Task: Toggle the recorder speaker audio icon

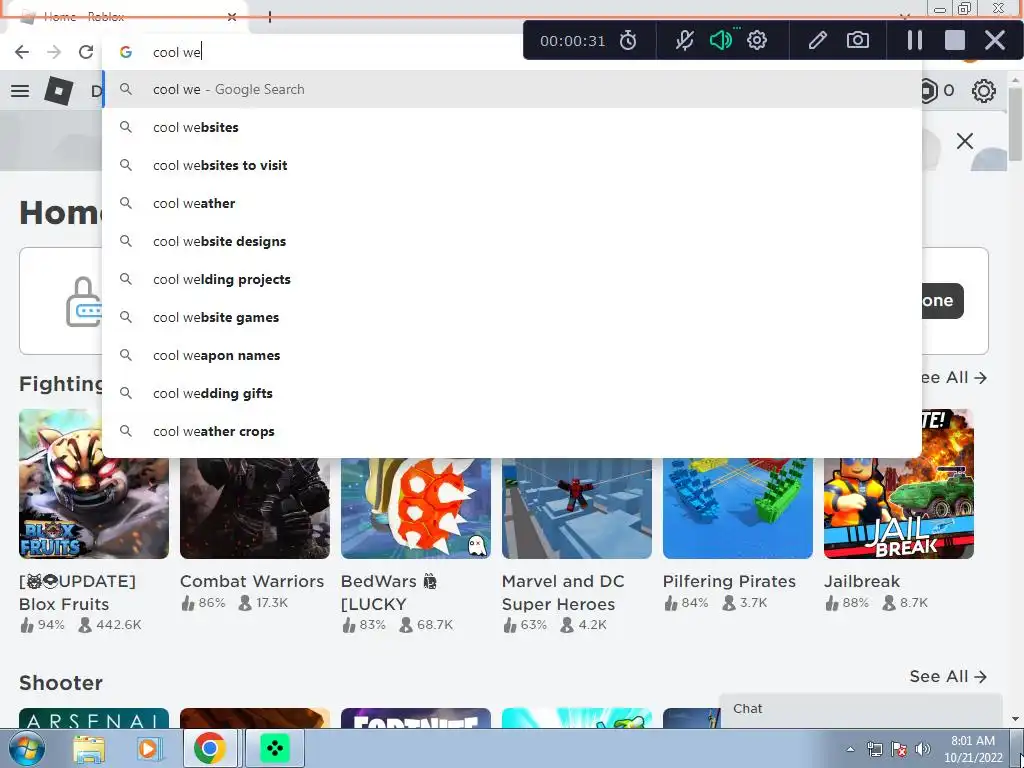Action: (721, 40)
